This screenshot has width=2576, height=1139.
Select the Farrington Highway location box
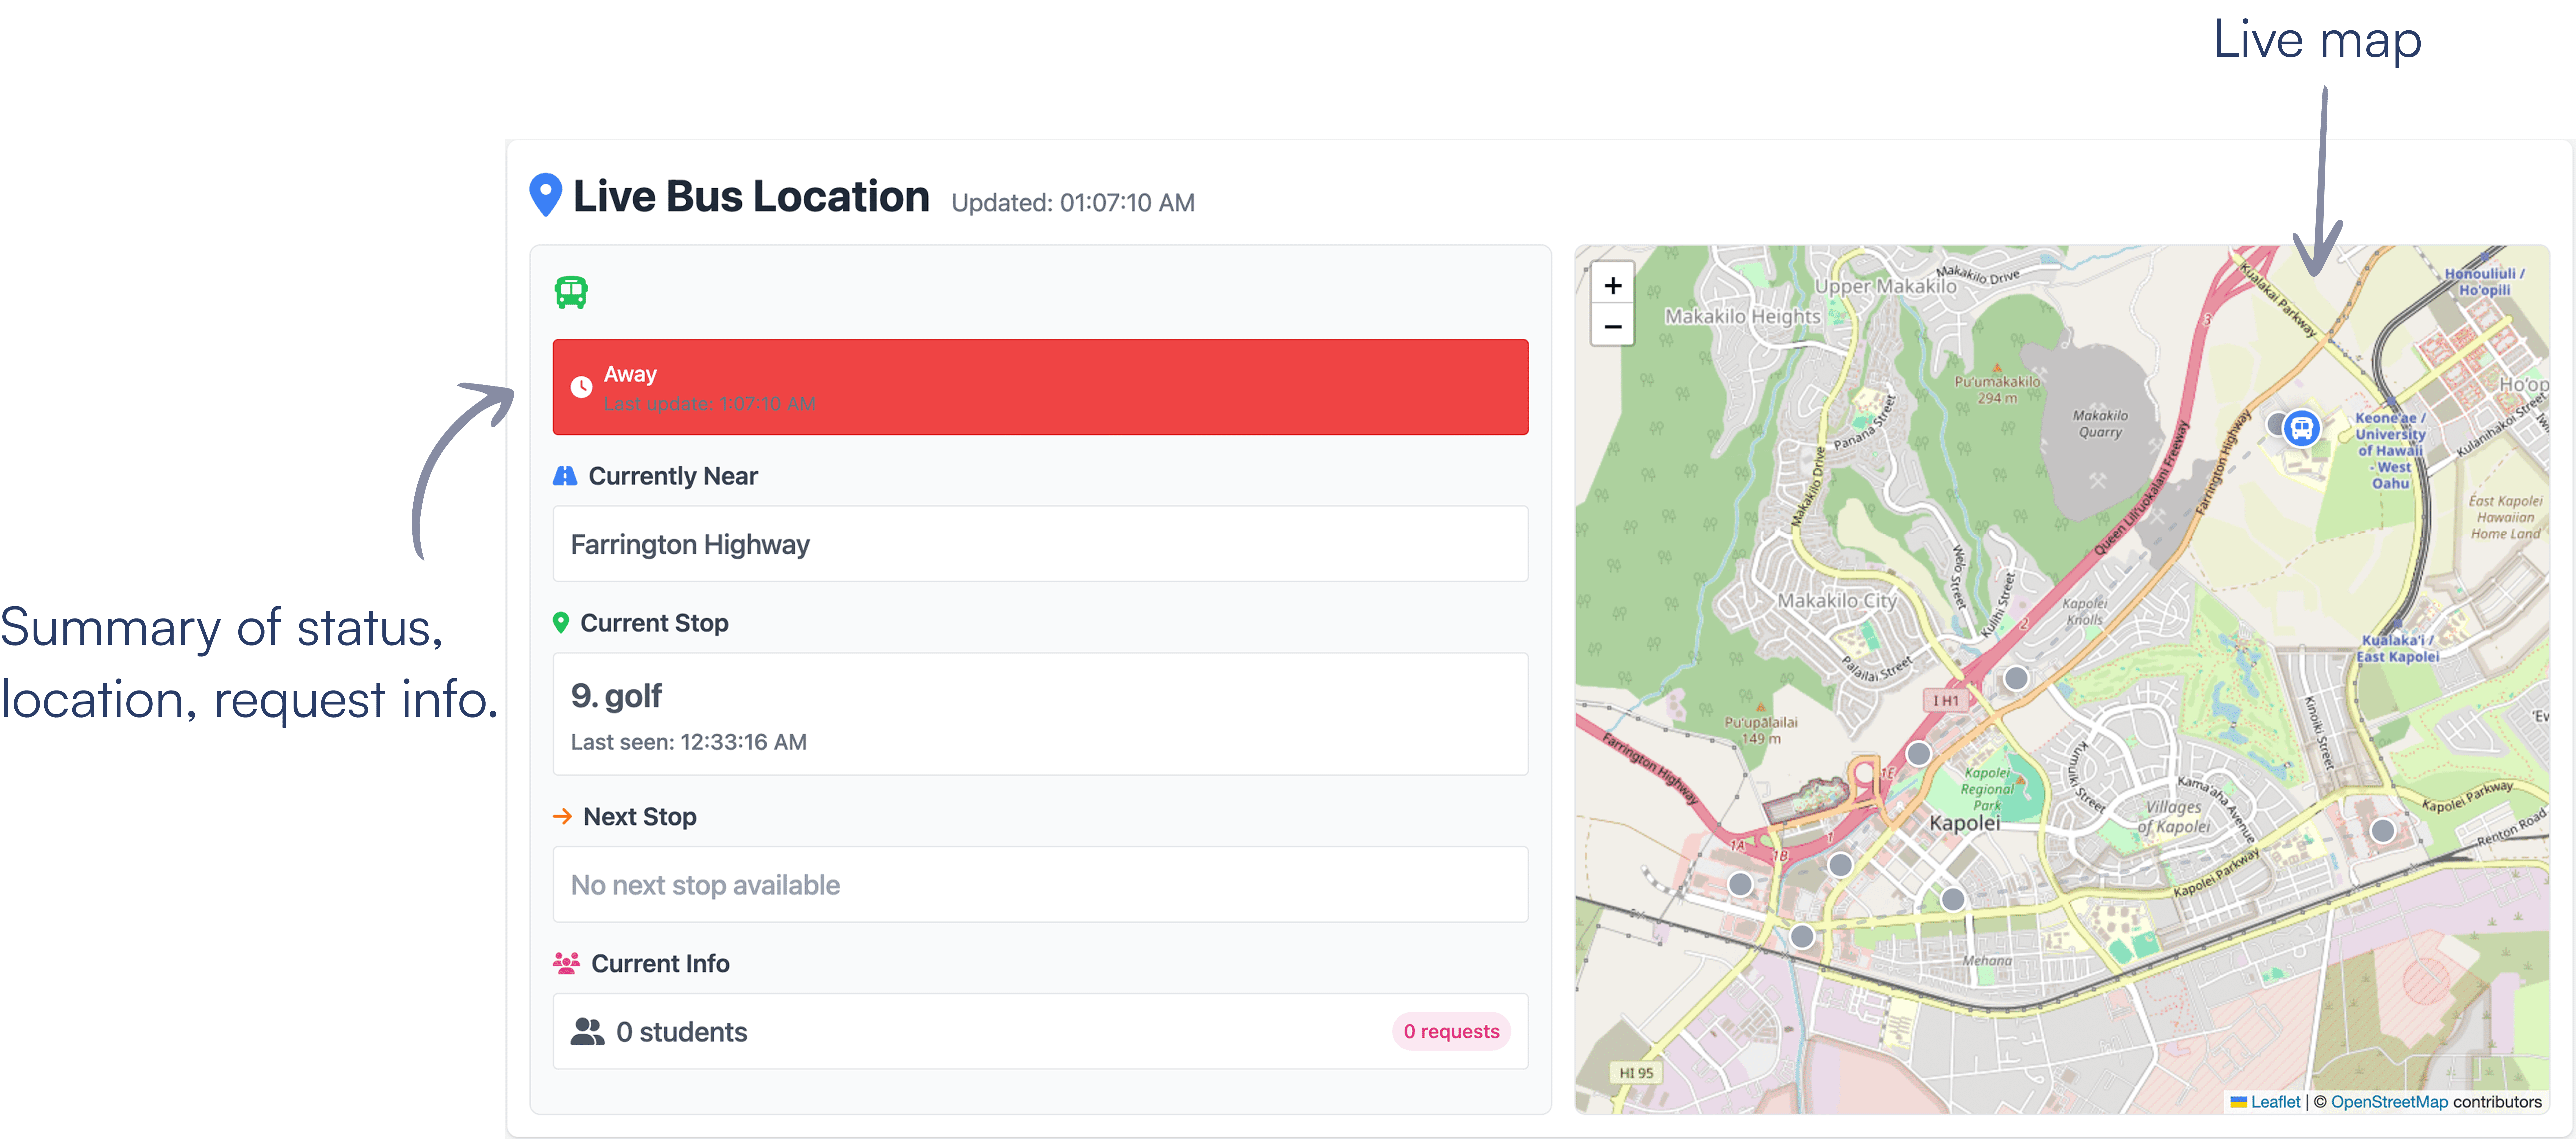point(1040,544)
